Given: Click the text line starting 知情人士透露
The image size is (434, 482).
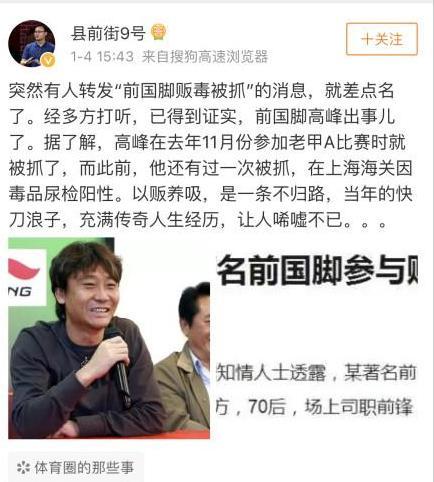Looking at the screenshot, I should click(317, 373).
